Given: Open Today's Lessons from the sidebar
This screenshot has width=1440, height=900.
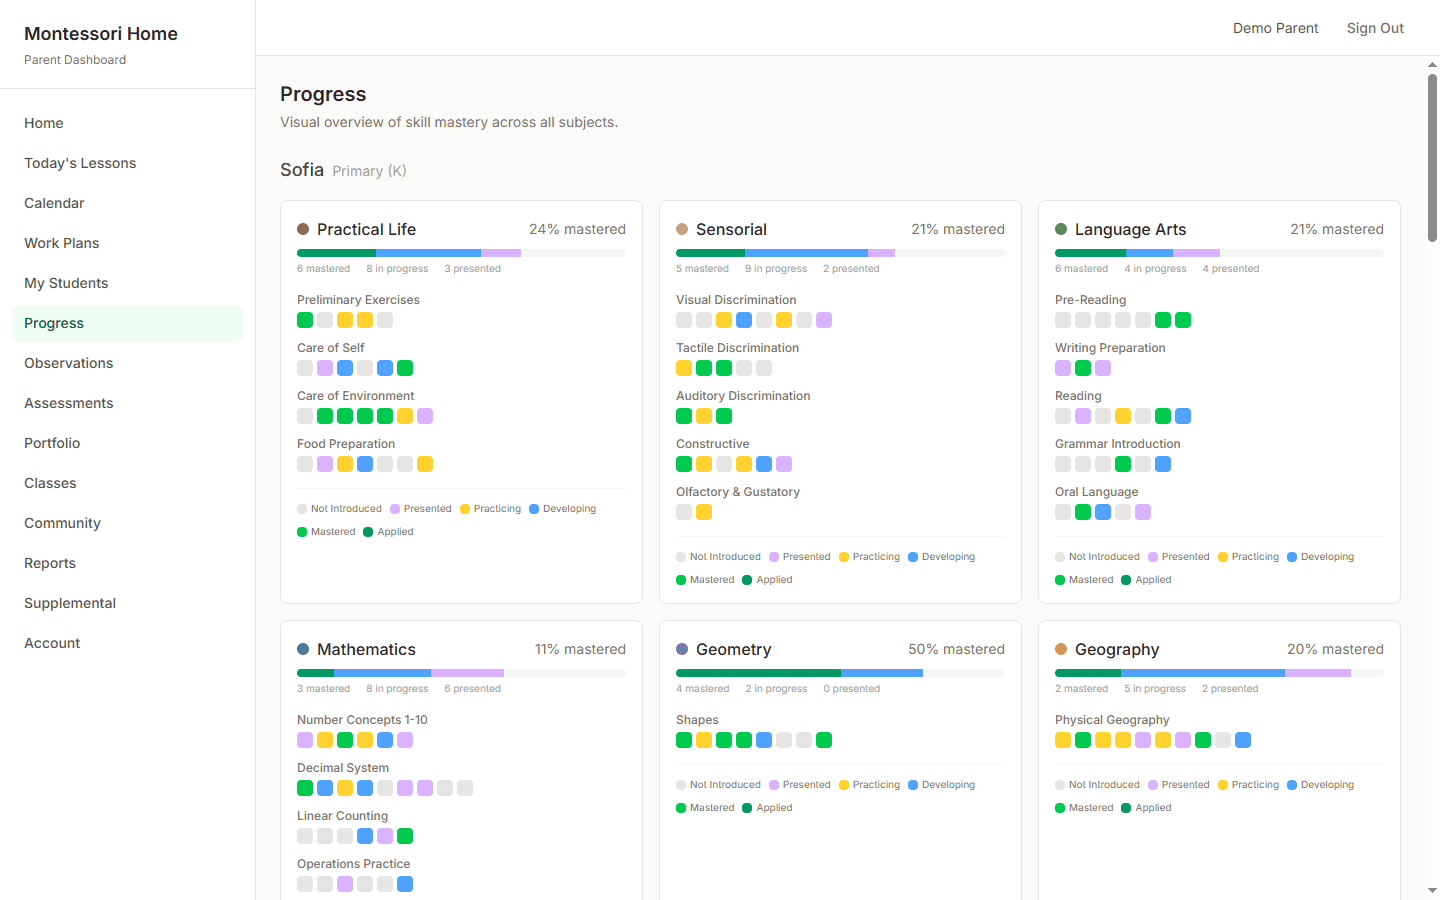Looking at the screenshot, I should pyautogui.click(x=79, y=162).
